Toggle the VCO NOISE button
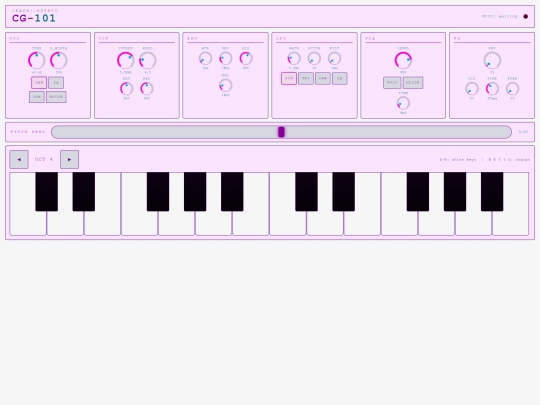Screen dimensions: 540x405 pos(56,97)
